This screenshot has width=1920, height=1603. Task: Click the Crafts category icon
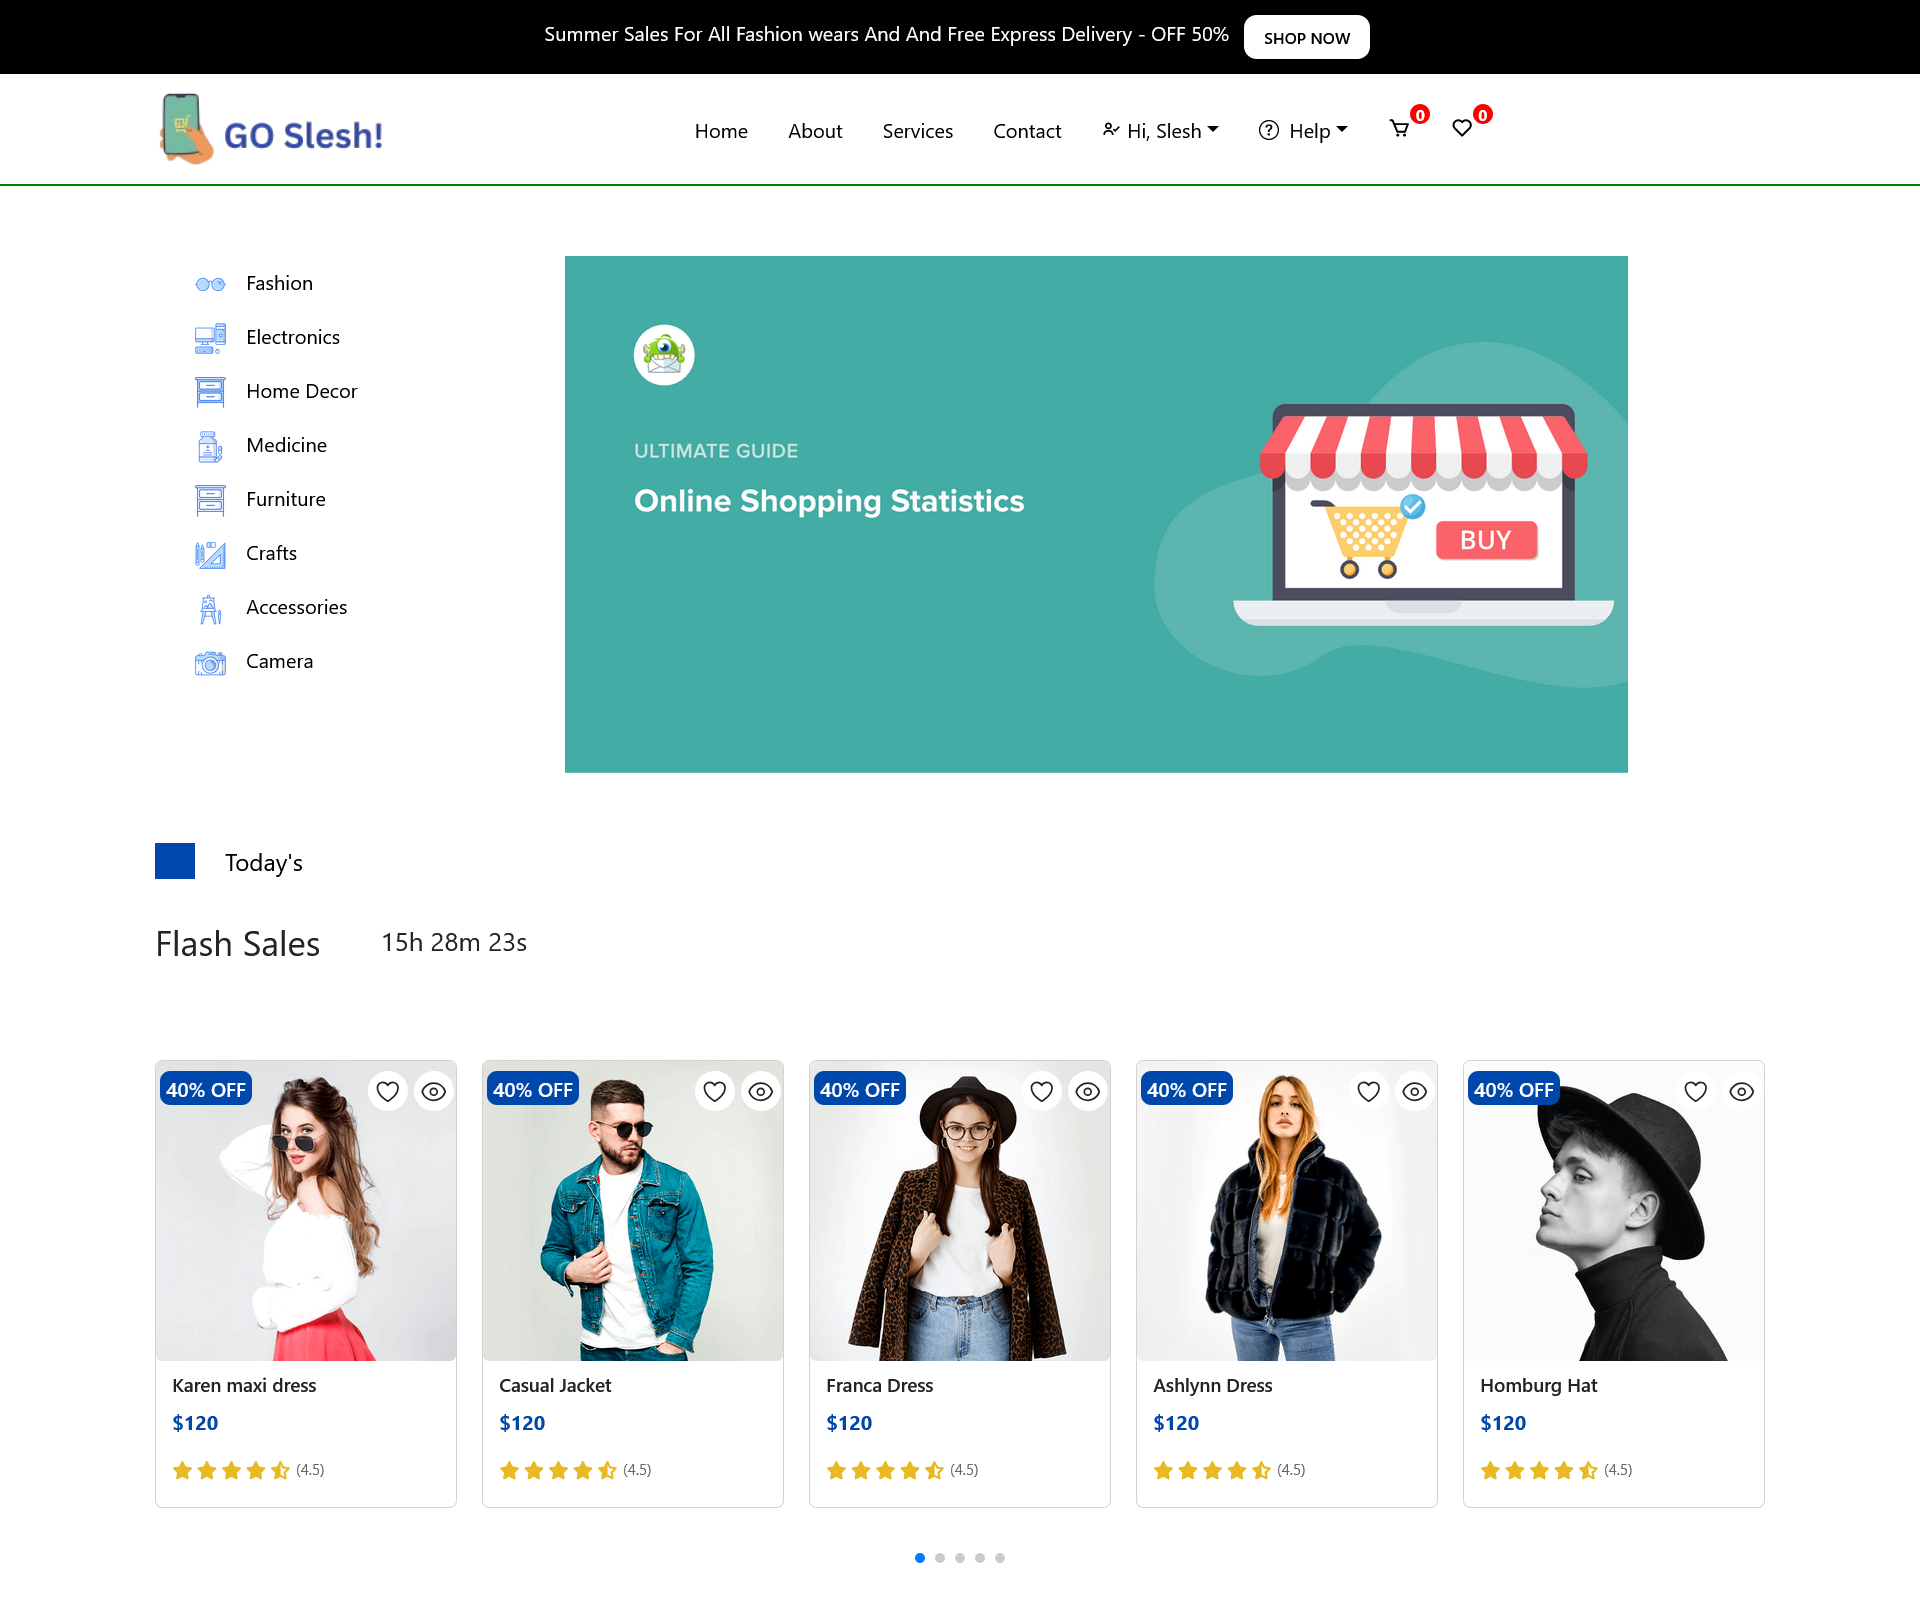tap(210, 555)
